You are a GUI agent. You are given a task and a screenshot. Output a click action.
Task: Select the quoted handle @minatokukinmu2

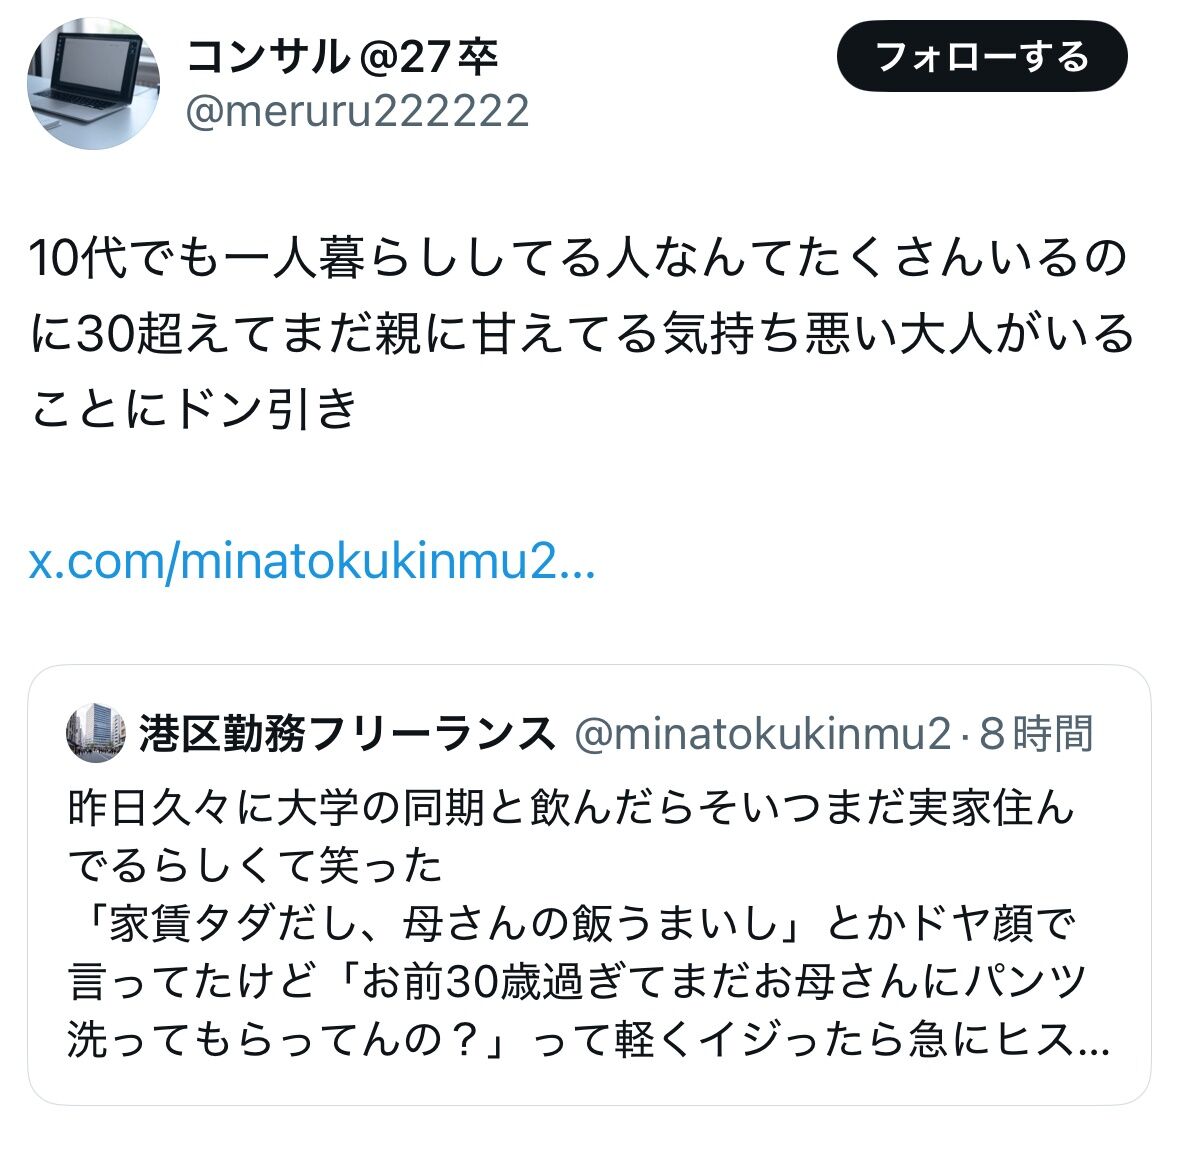(763, 734)
